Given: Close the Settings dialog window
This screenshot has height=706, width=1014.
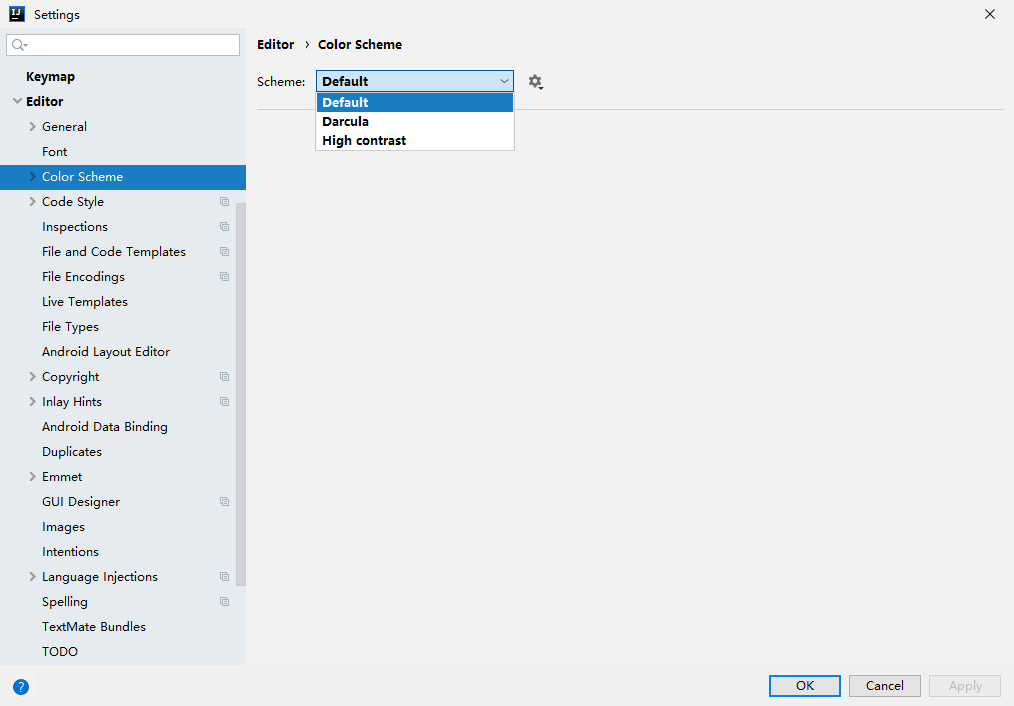Looking at the screenshot, I should pos(989,14).
